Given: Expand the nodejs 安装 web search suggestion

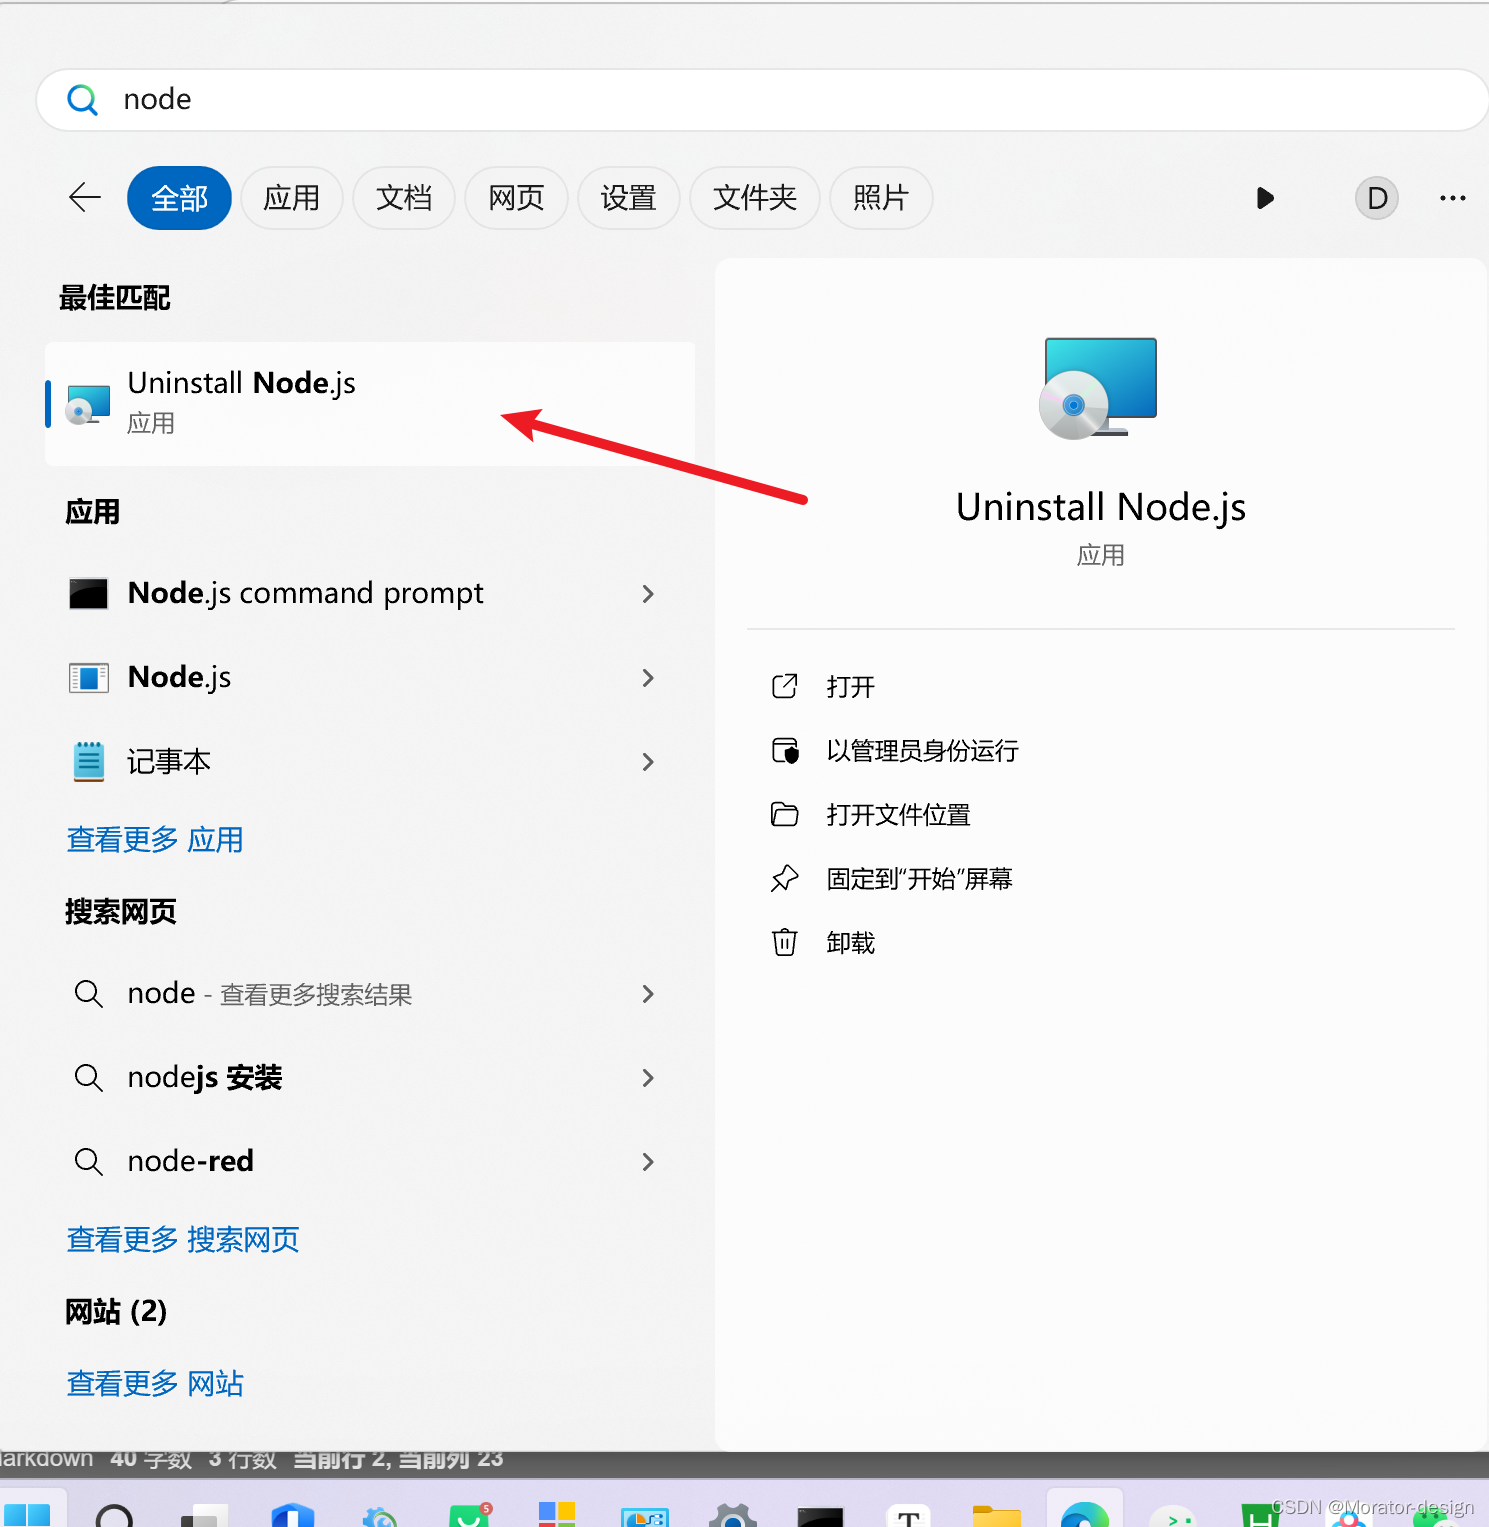Looking at the screenshot, I should click(648, 1078).
